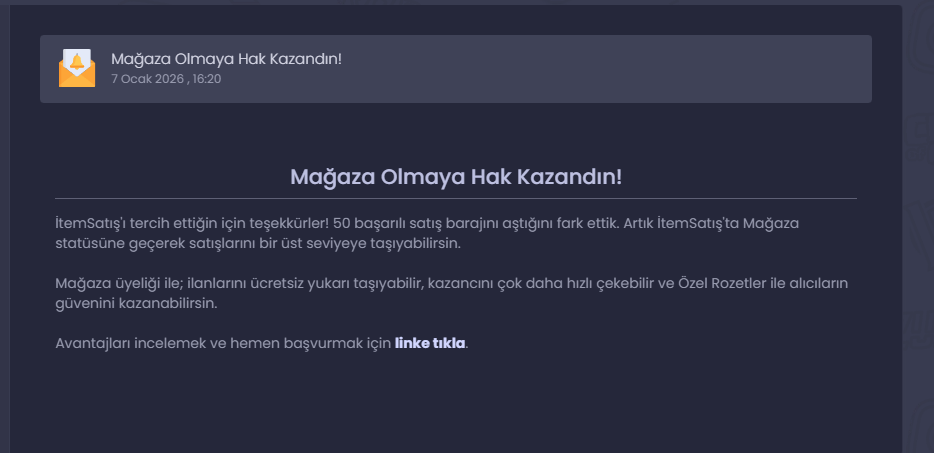Screen dimensions: 934x453
Task: Open the "linke tıkla" link
Action: coord(429,343)
